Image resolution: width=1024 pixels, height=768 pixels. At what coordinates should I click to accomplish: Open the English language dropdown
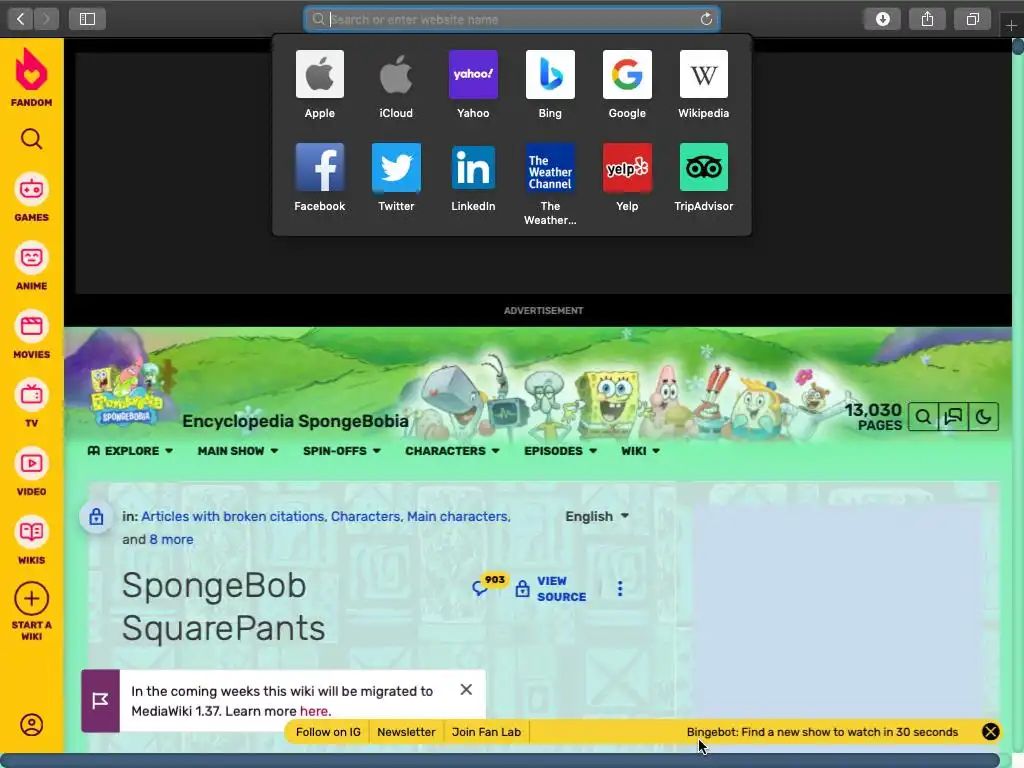click(597, 516)
